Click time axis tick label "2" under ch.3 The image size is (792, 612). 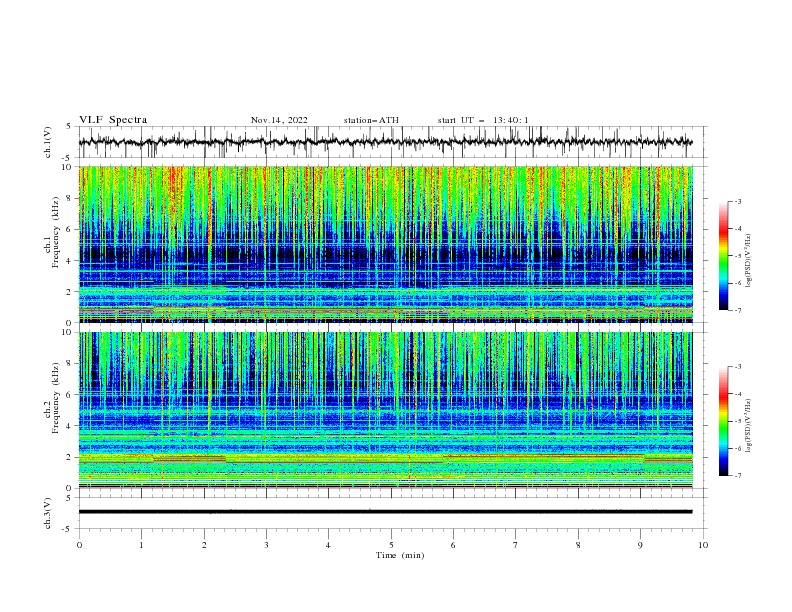[x=204, y=545]
